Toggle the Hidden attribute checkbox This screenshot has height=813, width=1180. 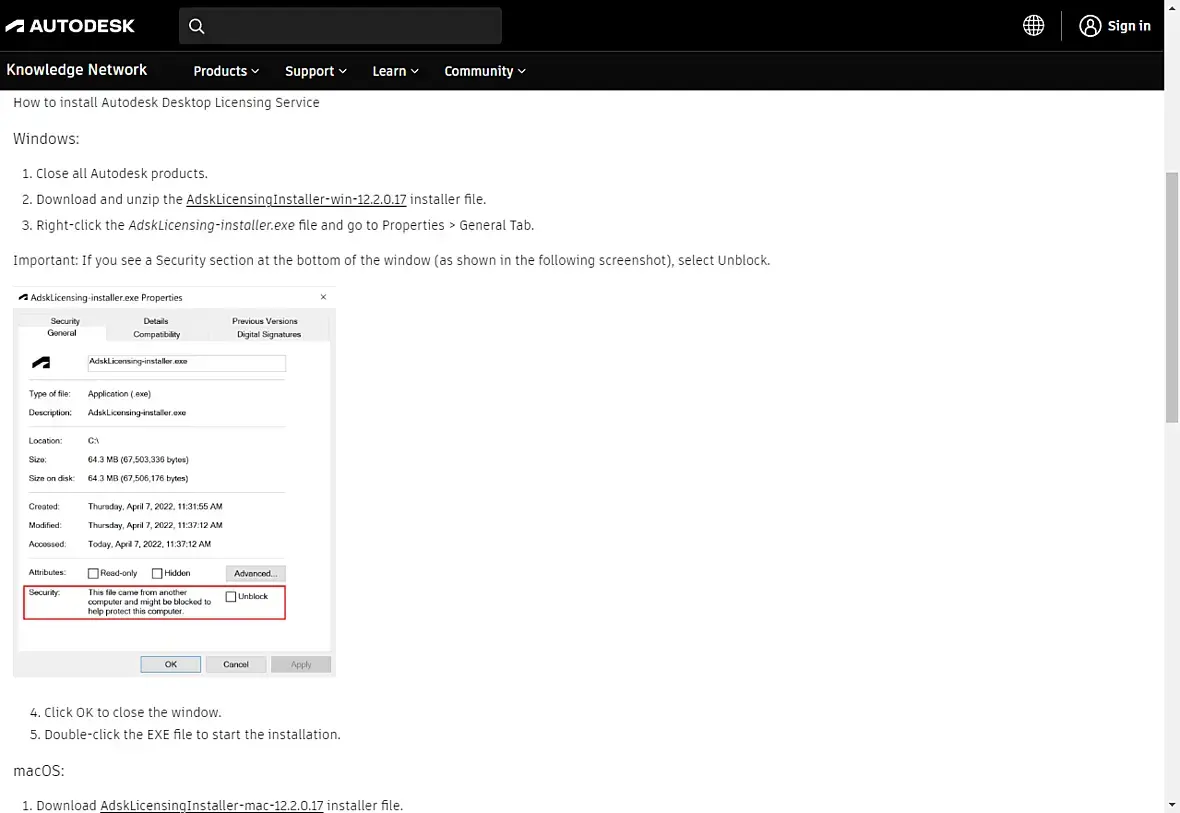pos(157,574)
